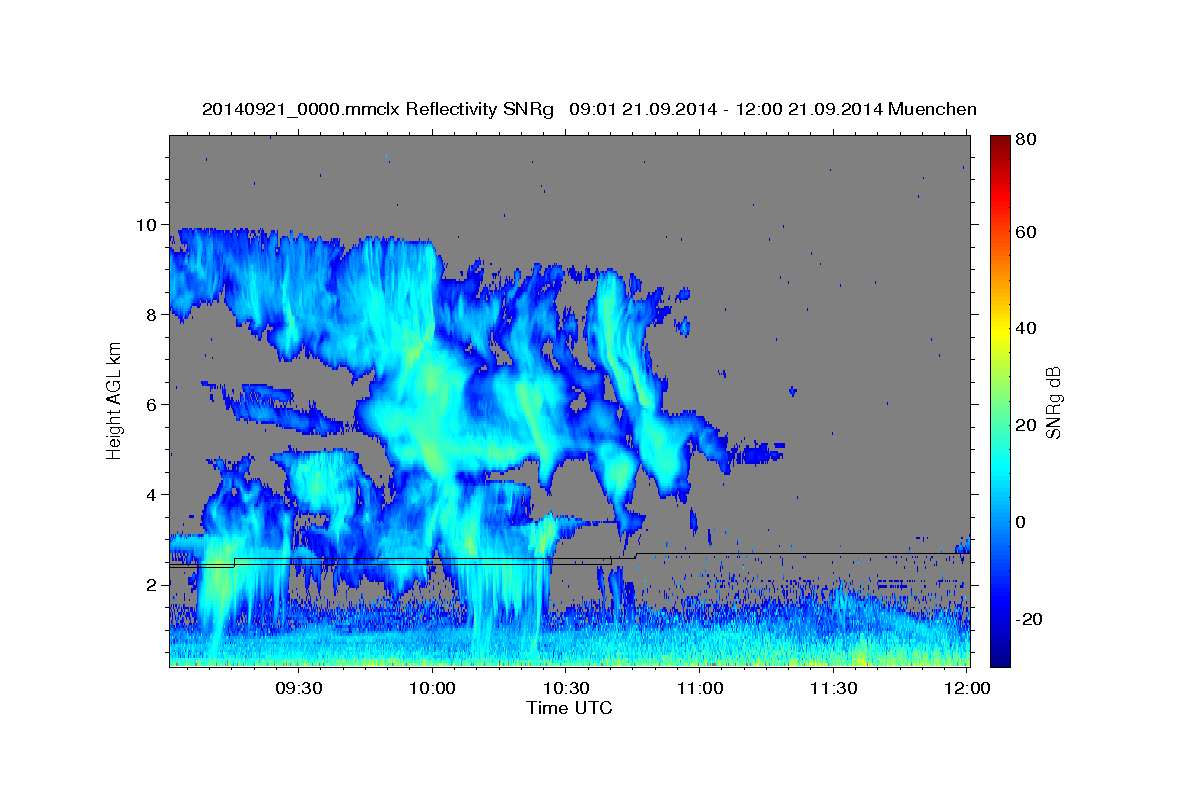The height and width of the screenshot is (800, 1200).
Task: Click the 10:30 time axis label
Action: tap(566, 689)
